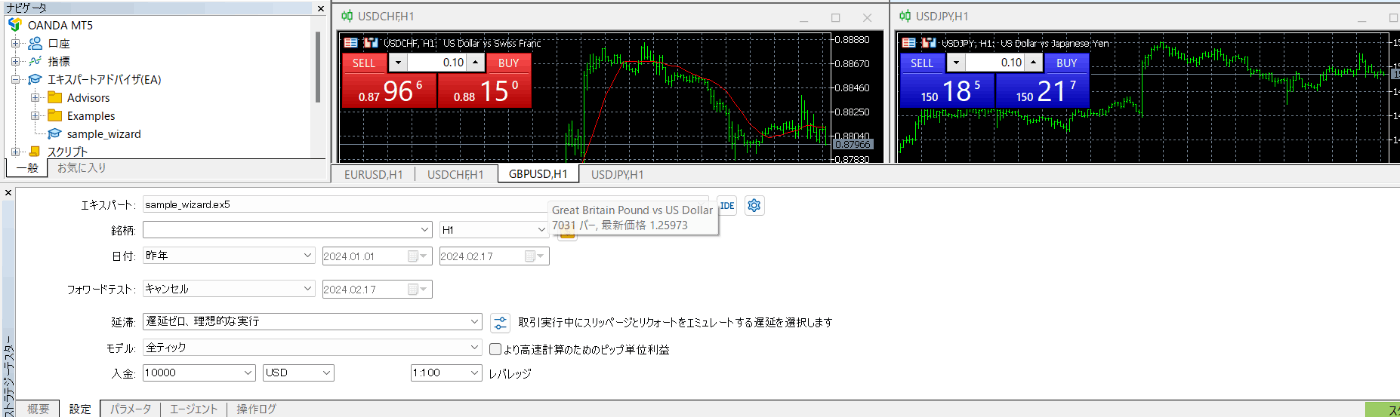Screen dimensions: 1400x417
Task: Open the 入金 deposit amount dropdown
Action: coord(248,373)
